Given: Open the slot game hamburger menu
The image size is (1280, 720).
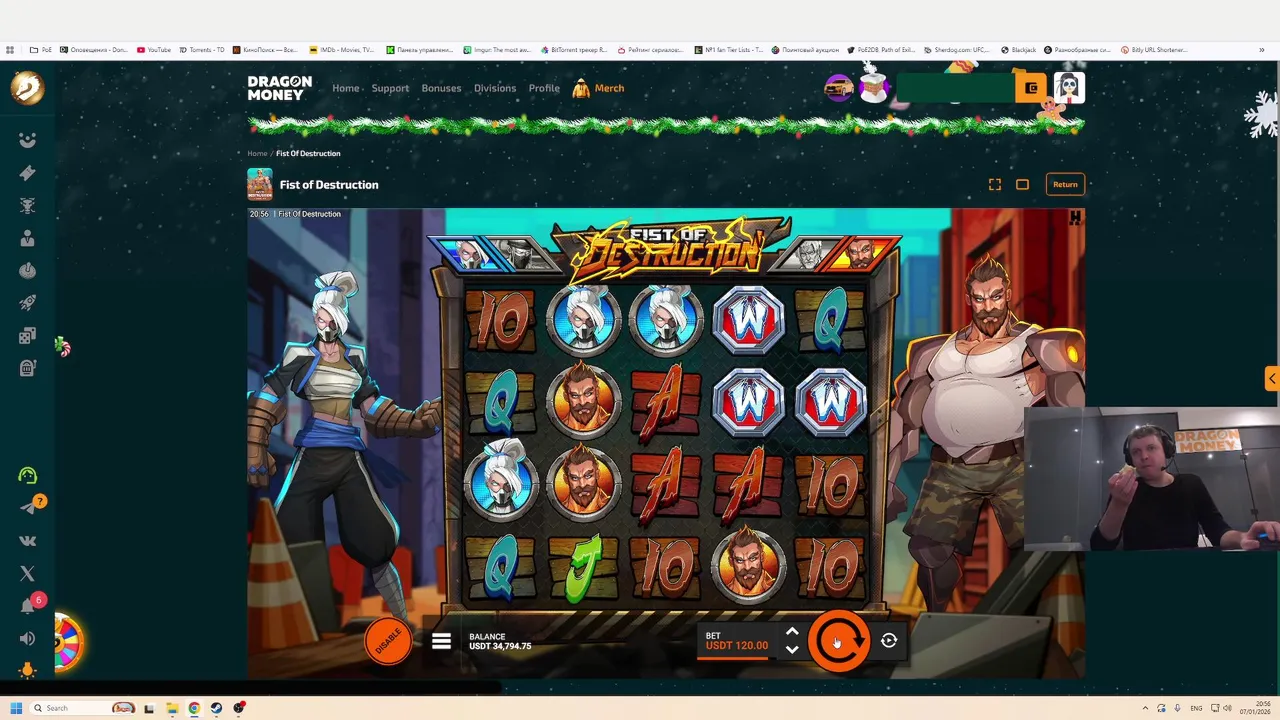Looking at the screenshot, I should click(441, 641).
